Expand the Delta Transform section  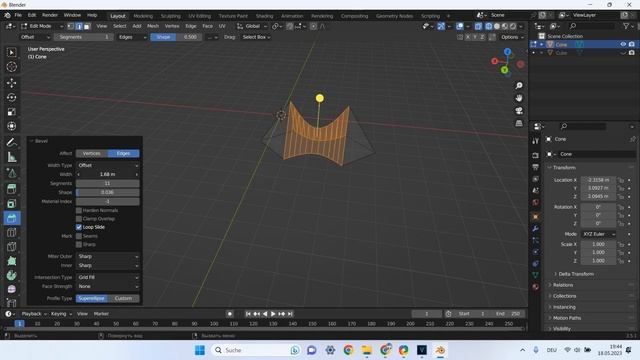tap(576, 274)
